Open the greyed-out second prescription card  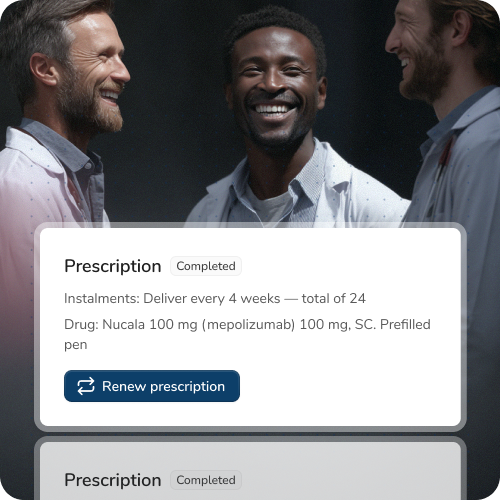click(250, 471)
